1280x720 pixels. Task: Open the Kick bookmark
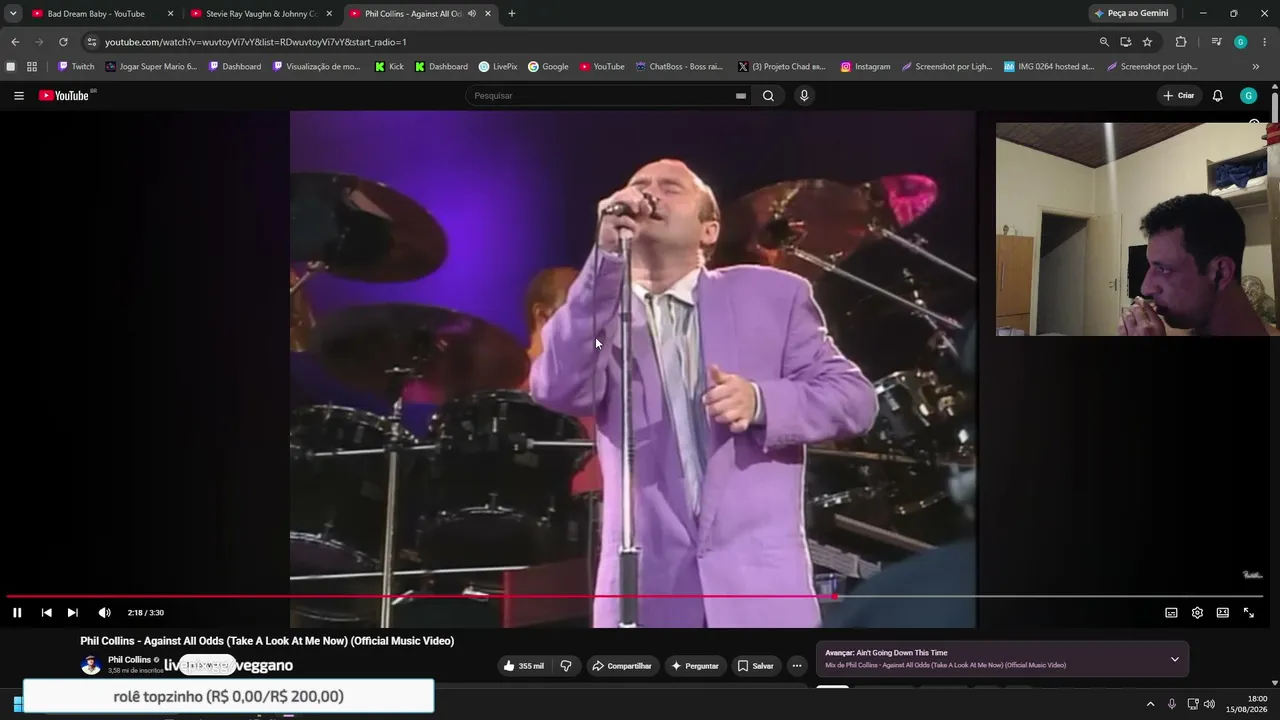click(x=389, y=67)
